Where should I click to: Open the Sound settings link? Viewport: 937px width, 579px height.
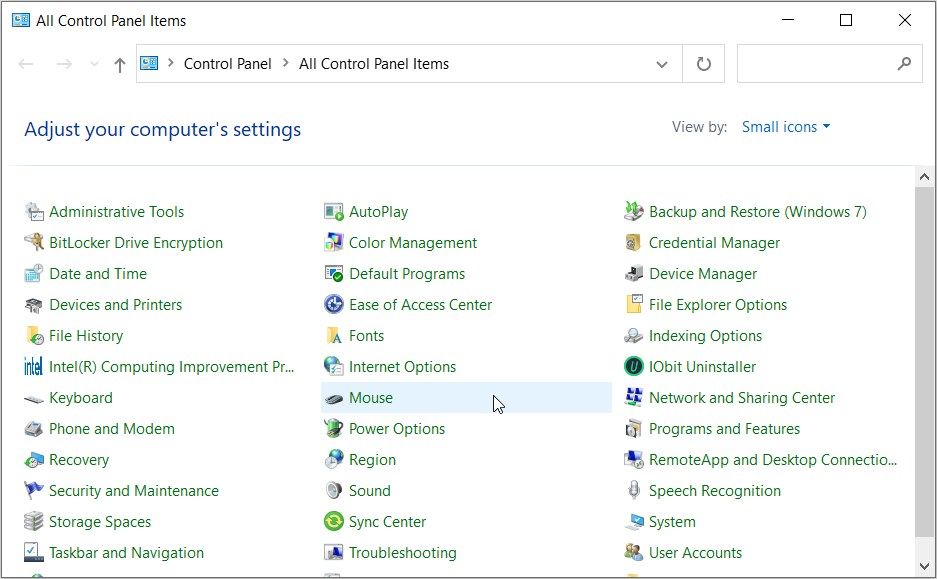[369, 491]
